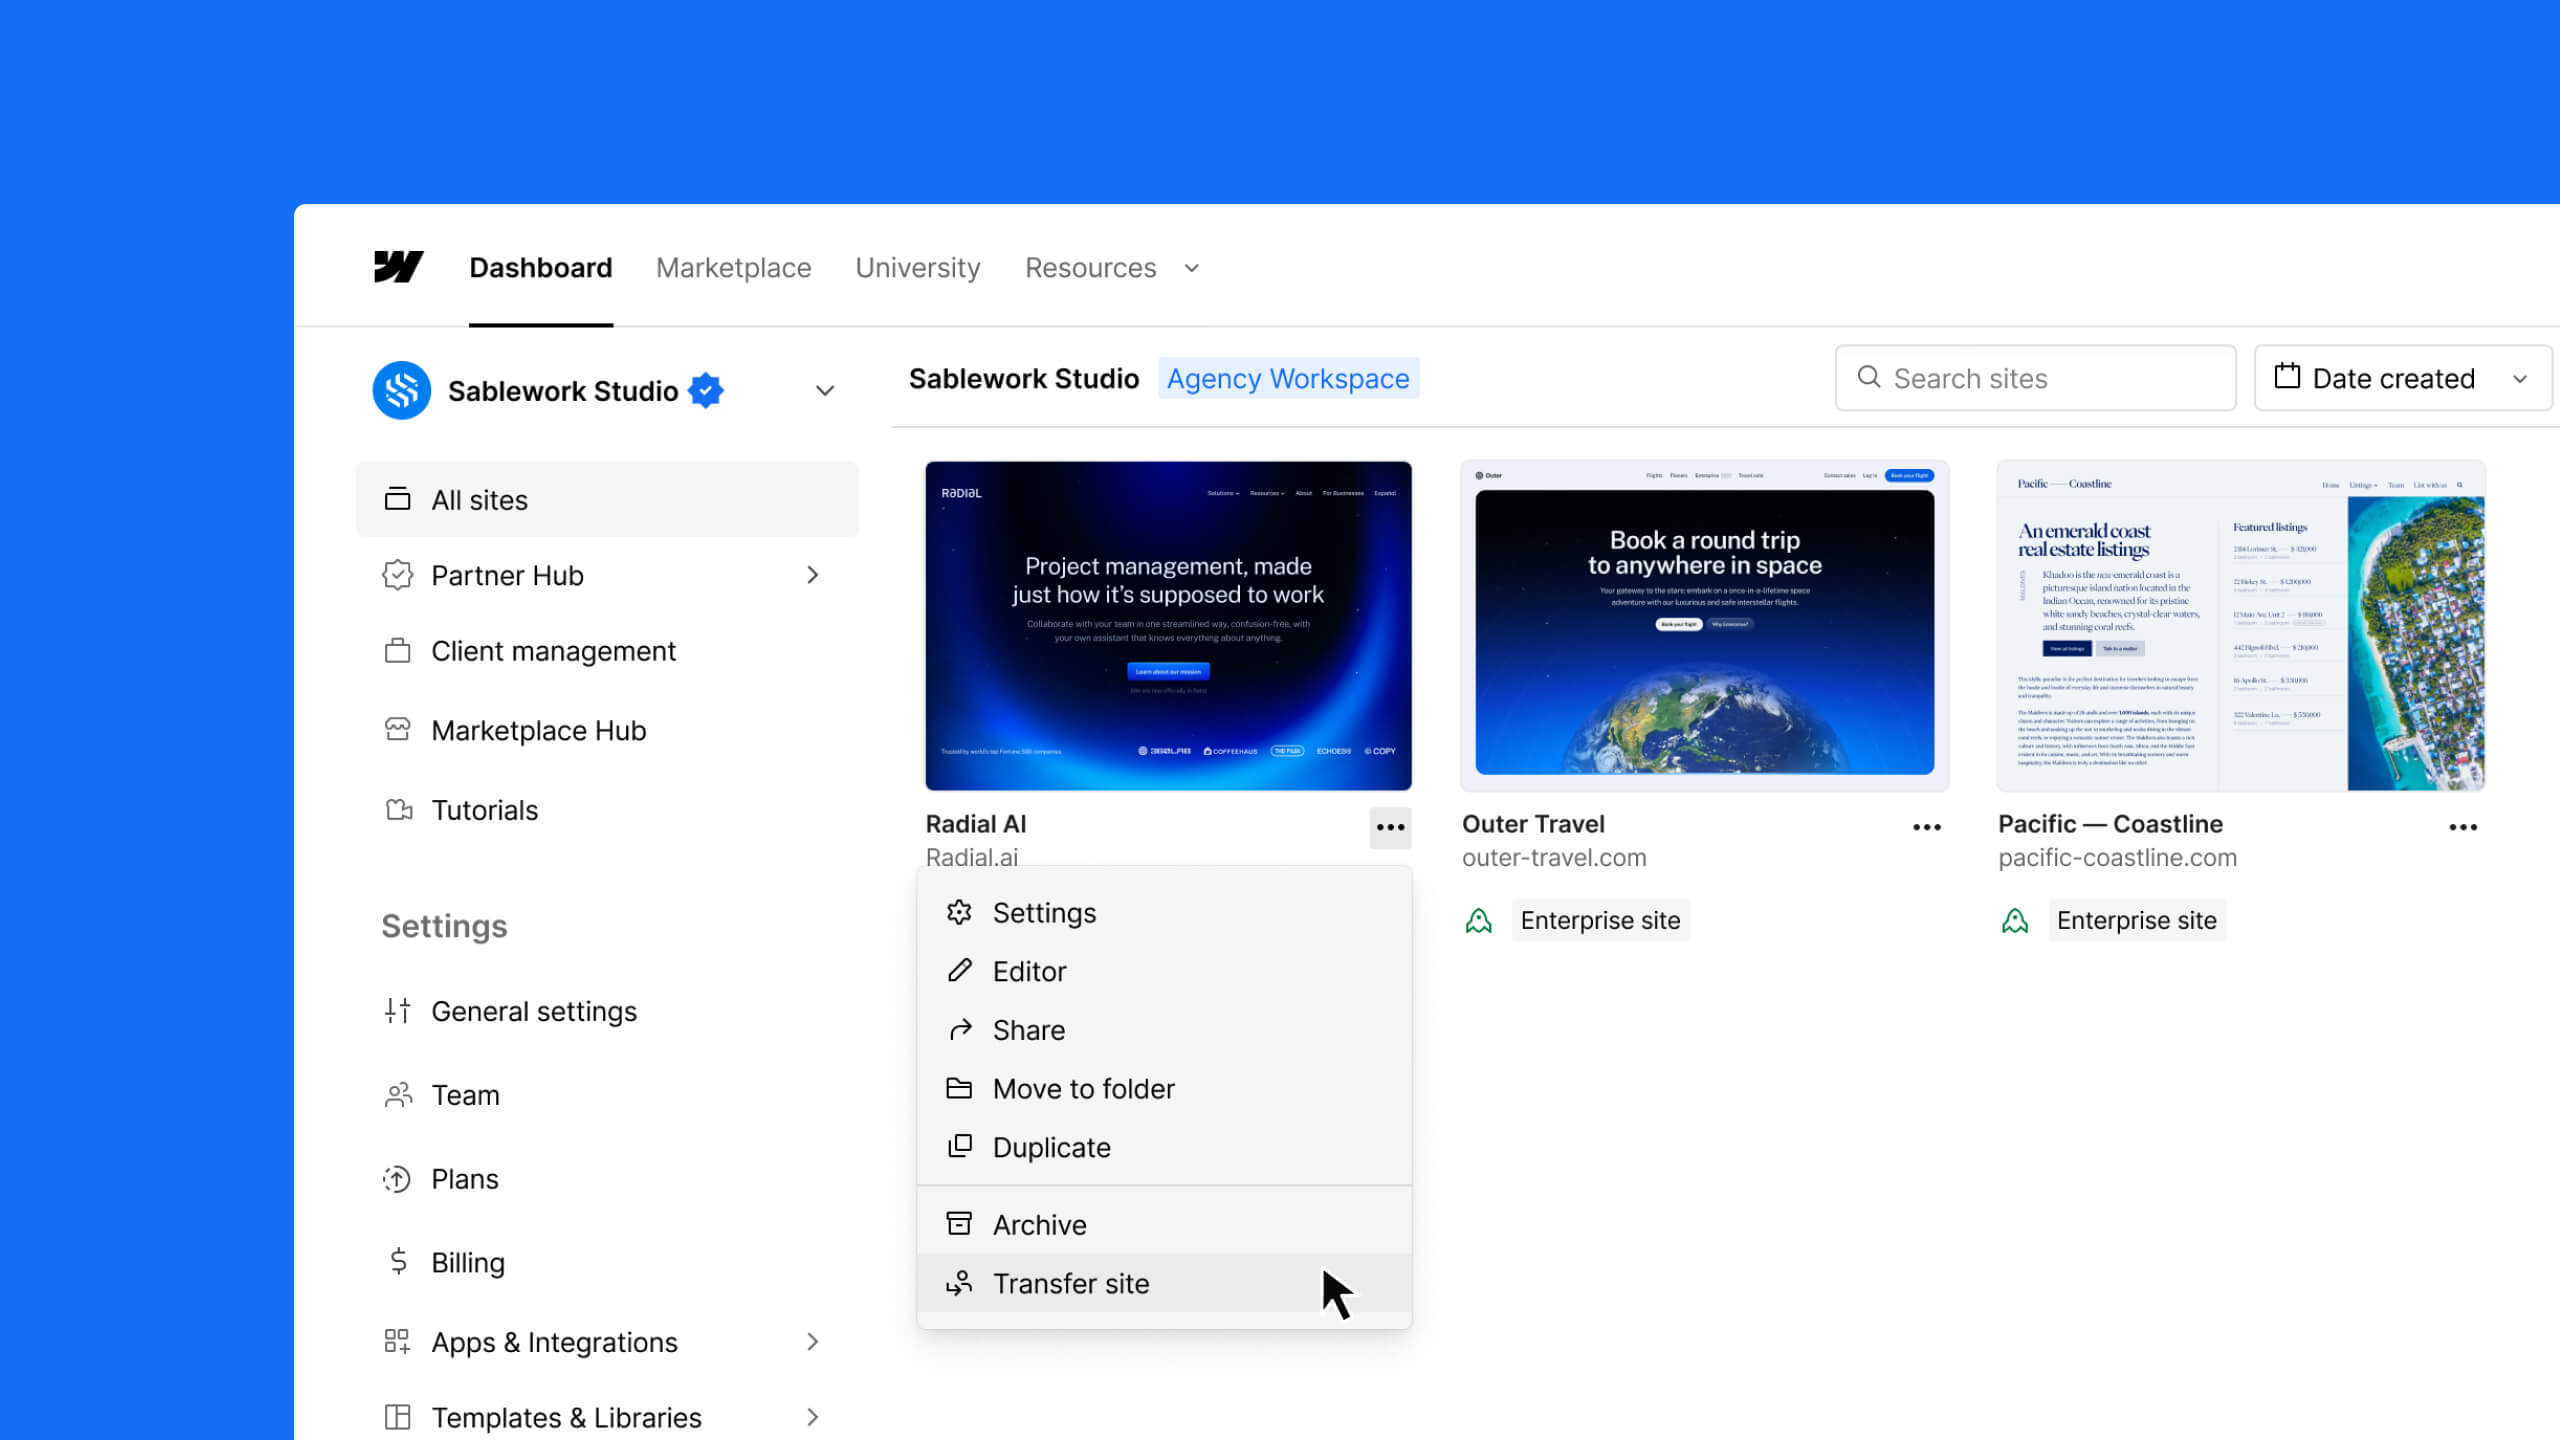This screenshot has width=2560, height=1440.
Task: Open the overflow menu on Pacific — Coastline
Action: click(x=2464, y=826)
